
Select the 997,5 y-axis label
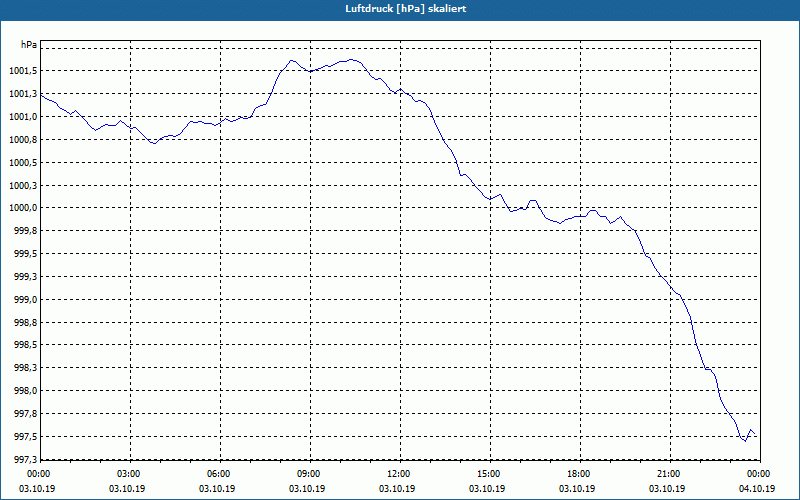26,437
